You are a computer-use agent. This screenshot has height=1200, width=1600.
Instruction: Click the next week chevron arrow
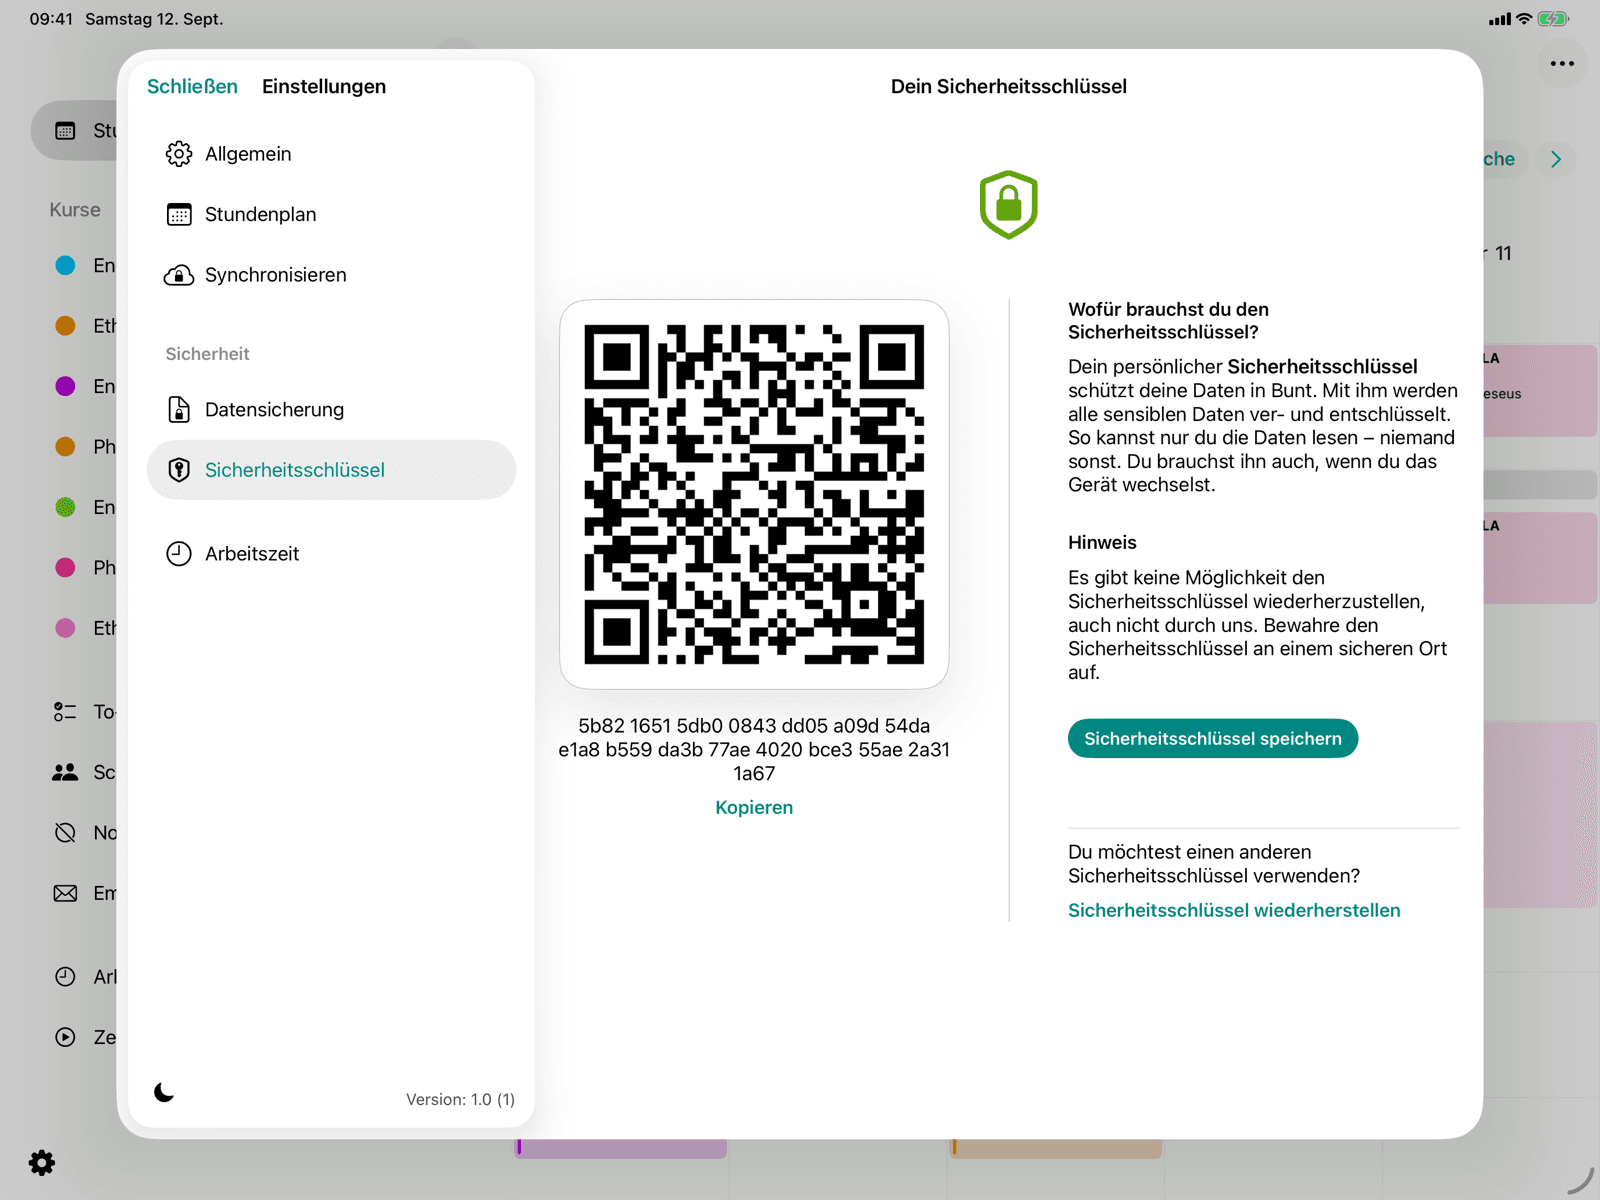[x=1556, y=159]
